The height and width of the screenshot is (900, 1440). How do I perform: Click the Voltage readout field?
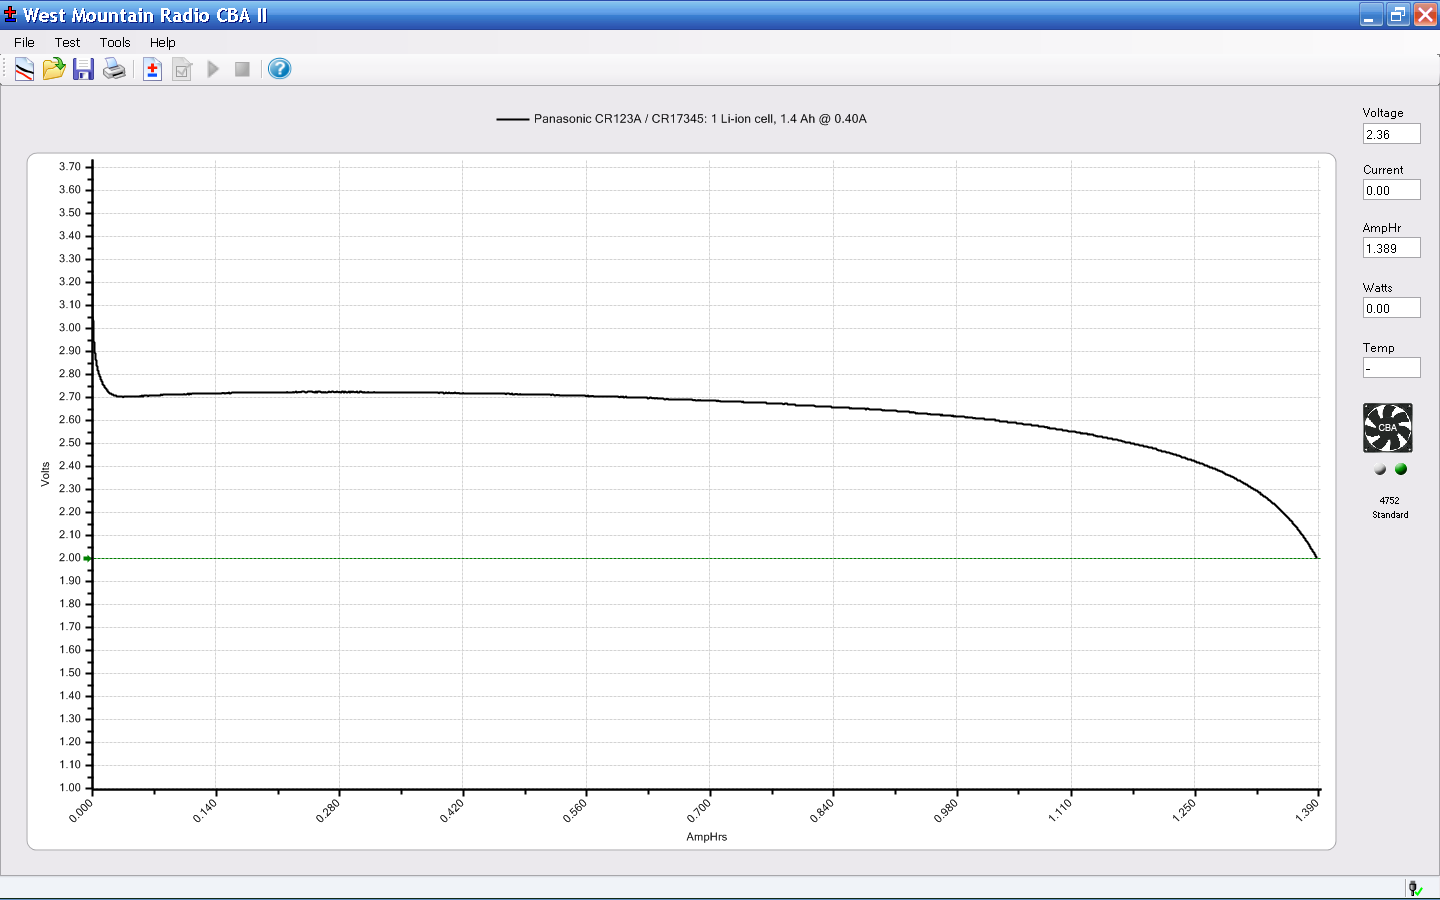point(1391,134)
